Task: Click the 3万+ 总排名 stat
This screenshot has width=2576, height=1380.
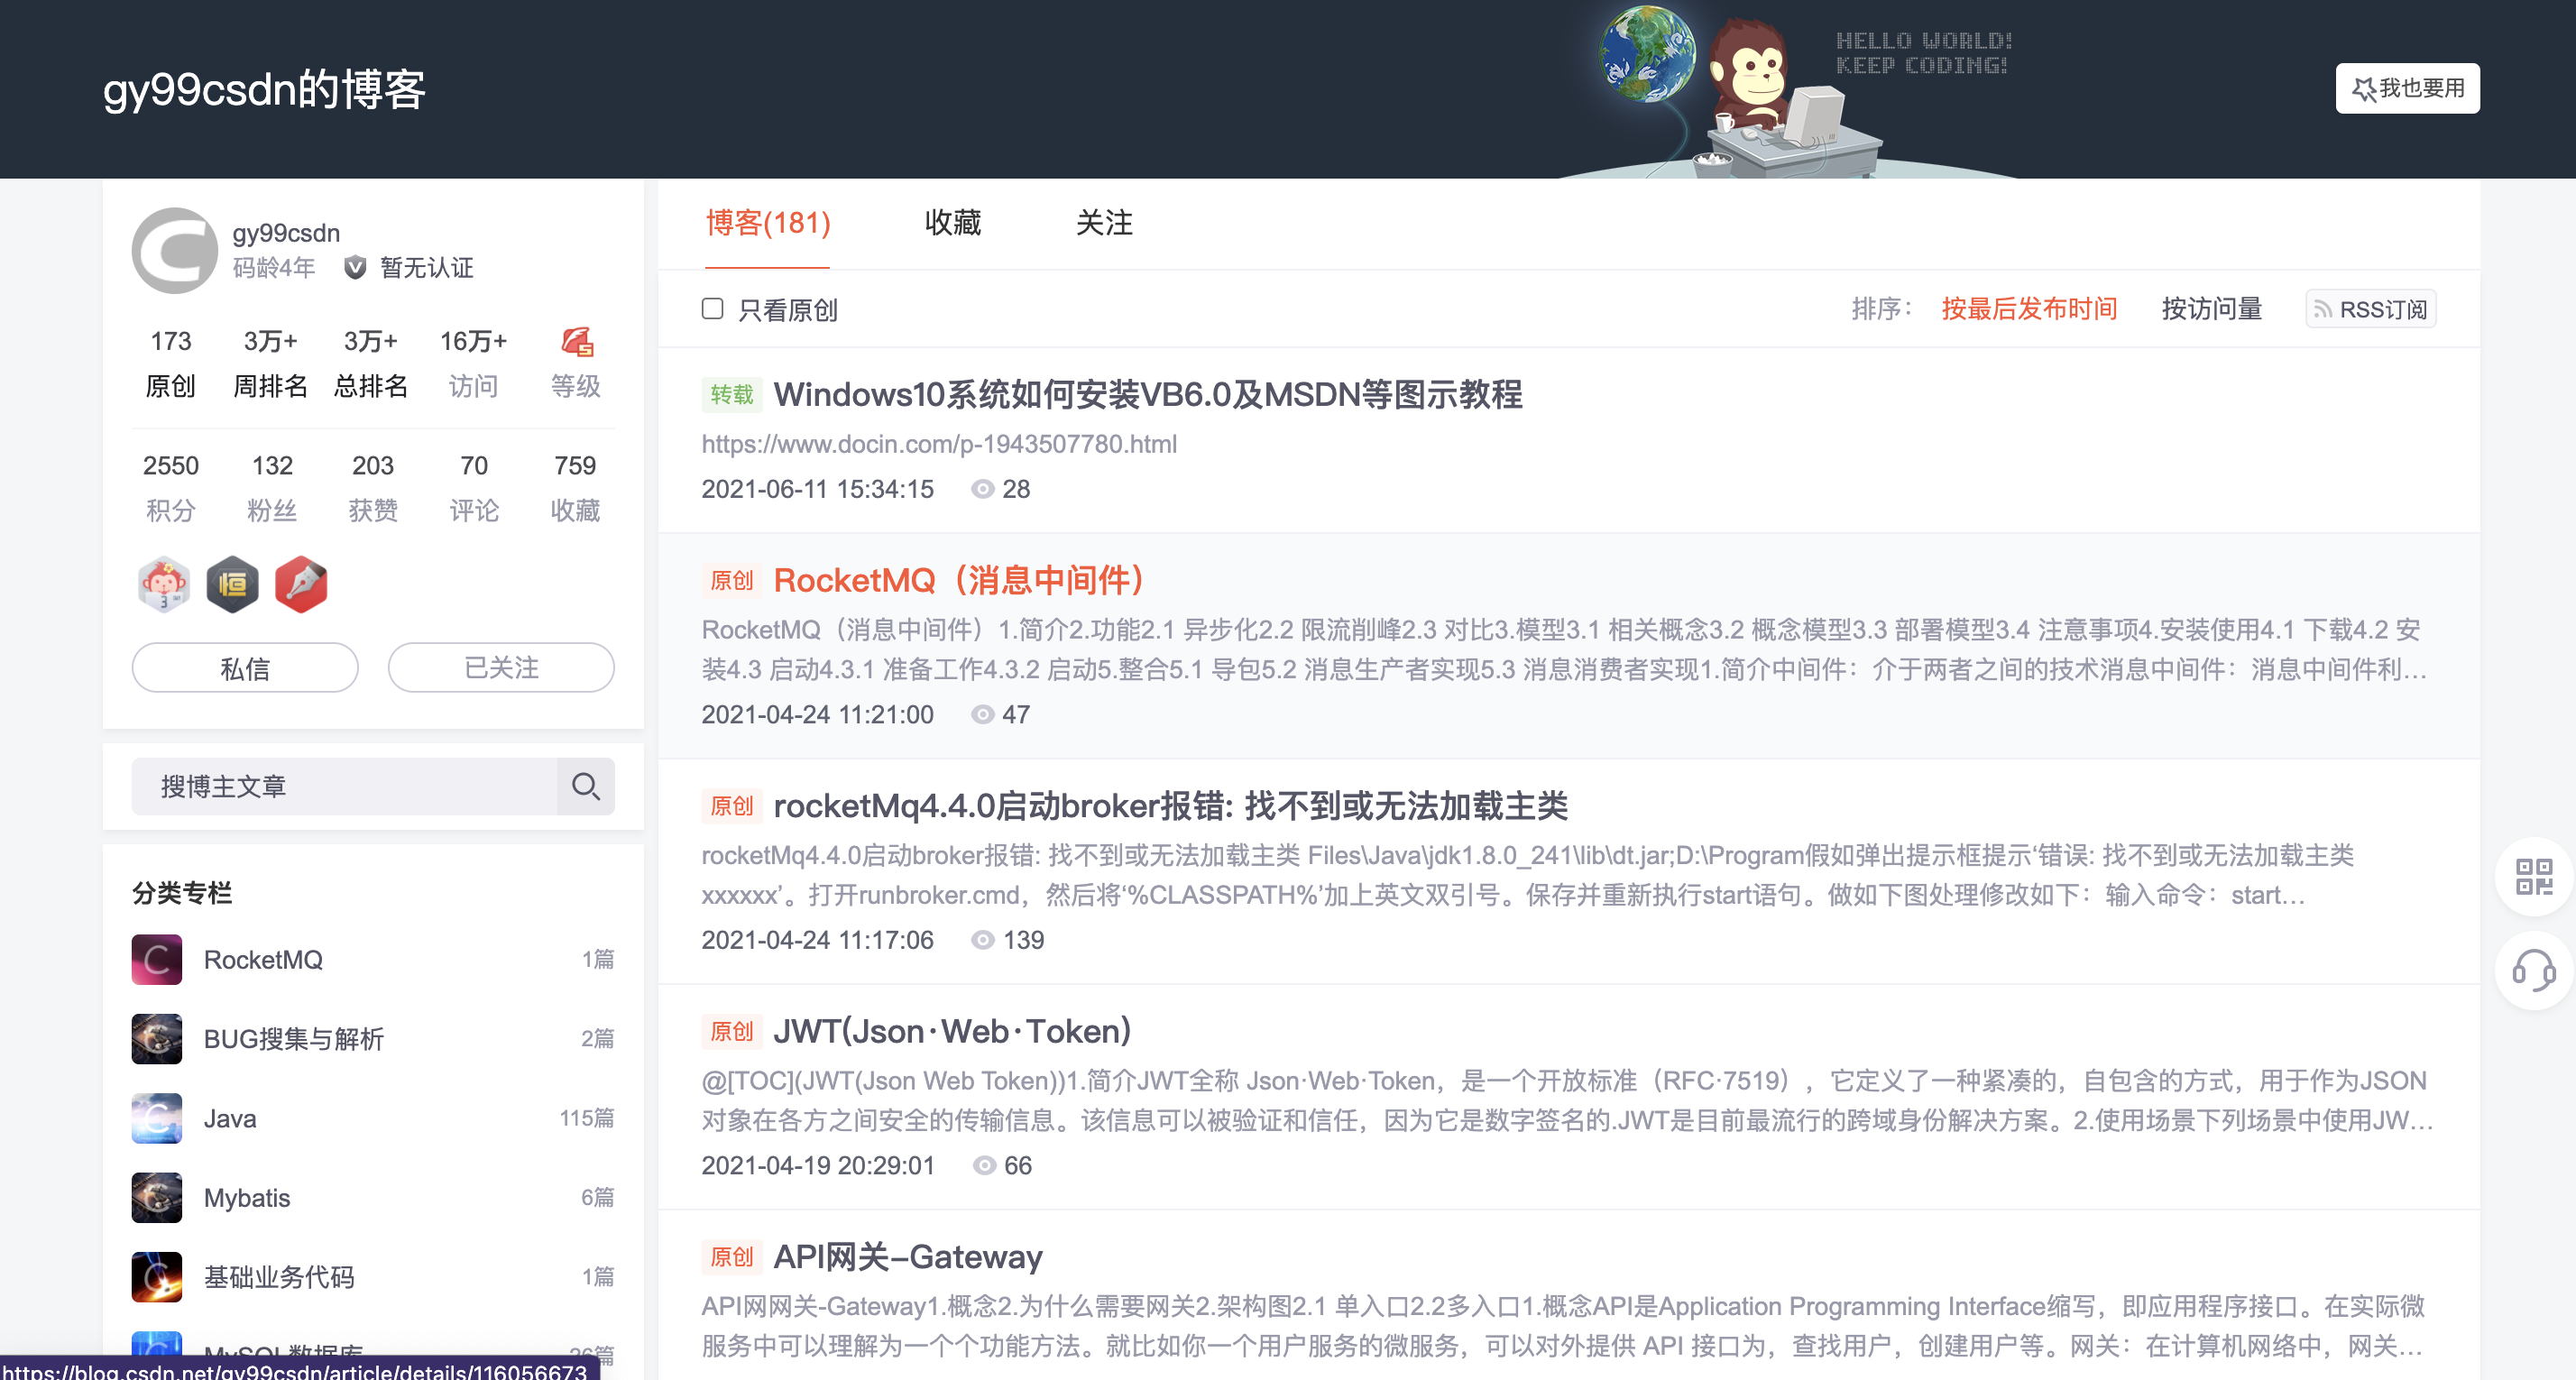Action: tap(371, 363)
